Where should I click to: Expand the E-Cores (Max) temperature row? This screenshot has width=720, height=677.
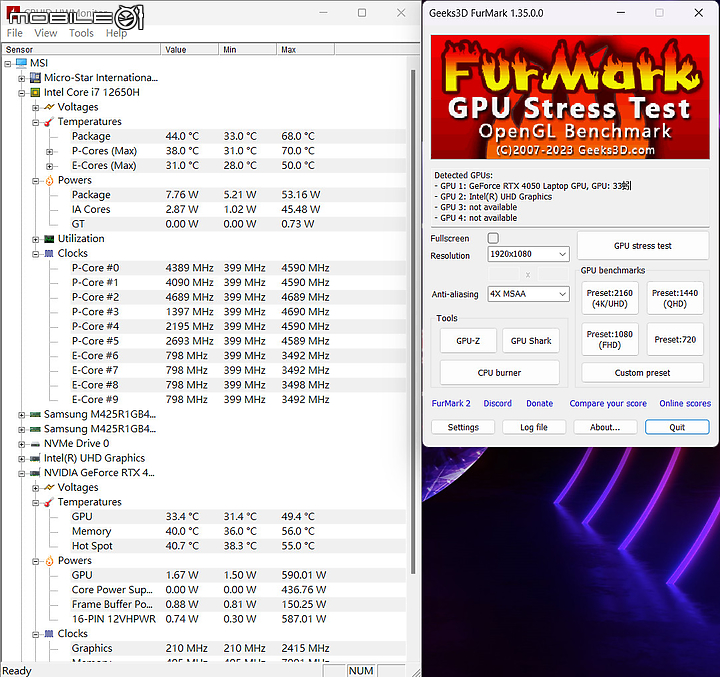[50, 166]
